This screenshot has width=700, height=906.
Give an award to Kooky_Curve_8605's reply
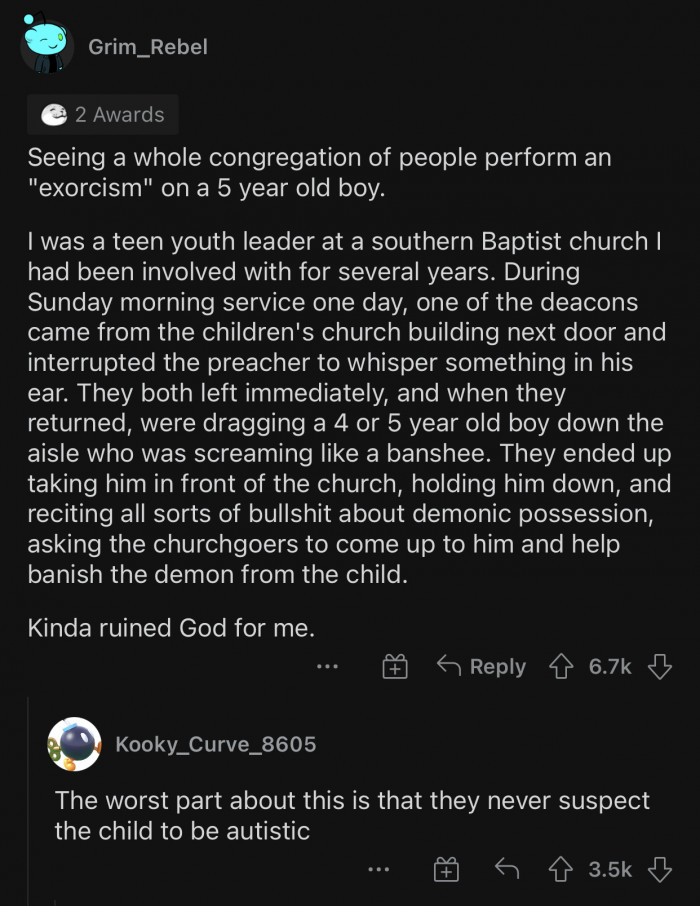click(x=446, y=870)
